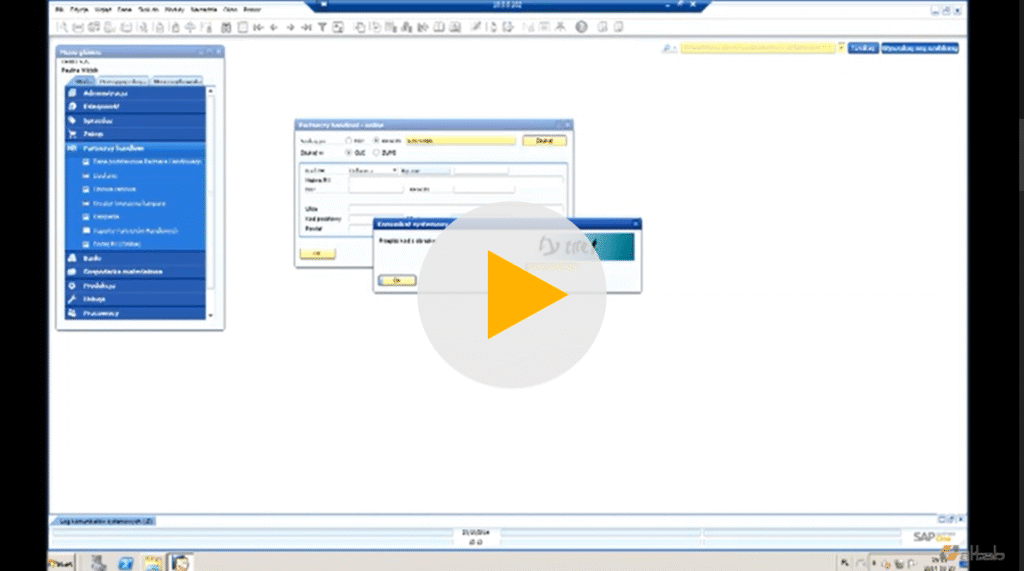Go to the last data record
Screen dimensions: 1024x571
coord(306,27)
